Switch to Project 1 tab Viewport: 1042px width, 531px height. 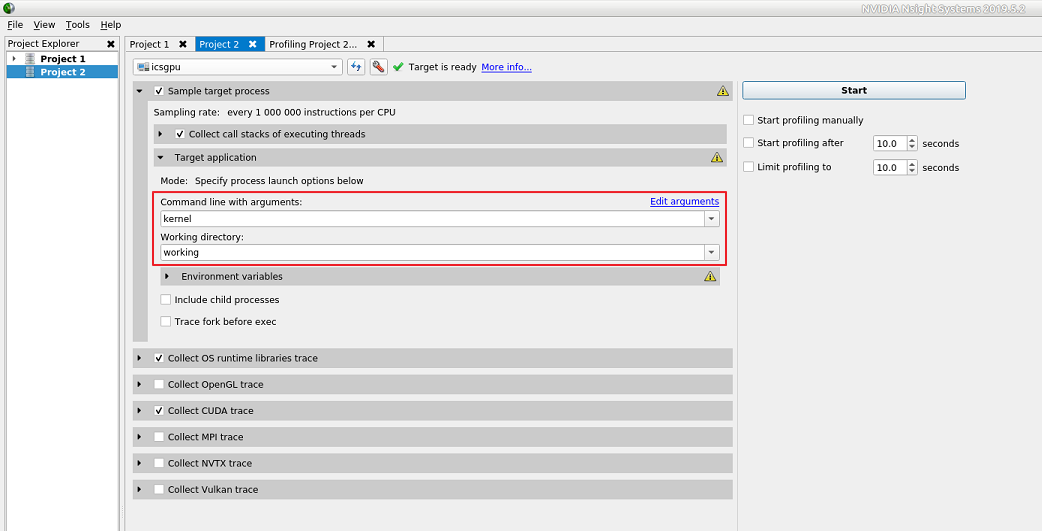point(150,45)
